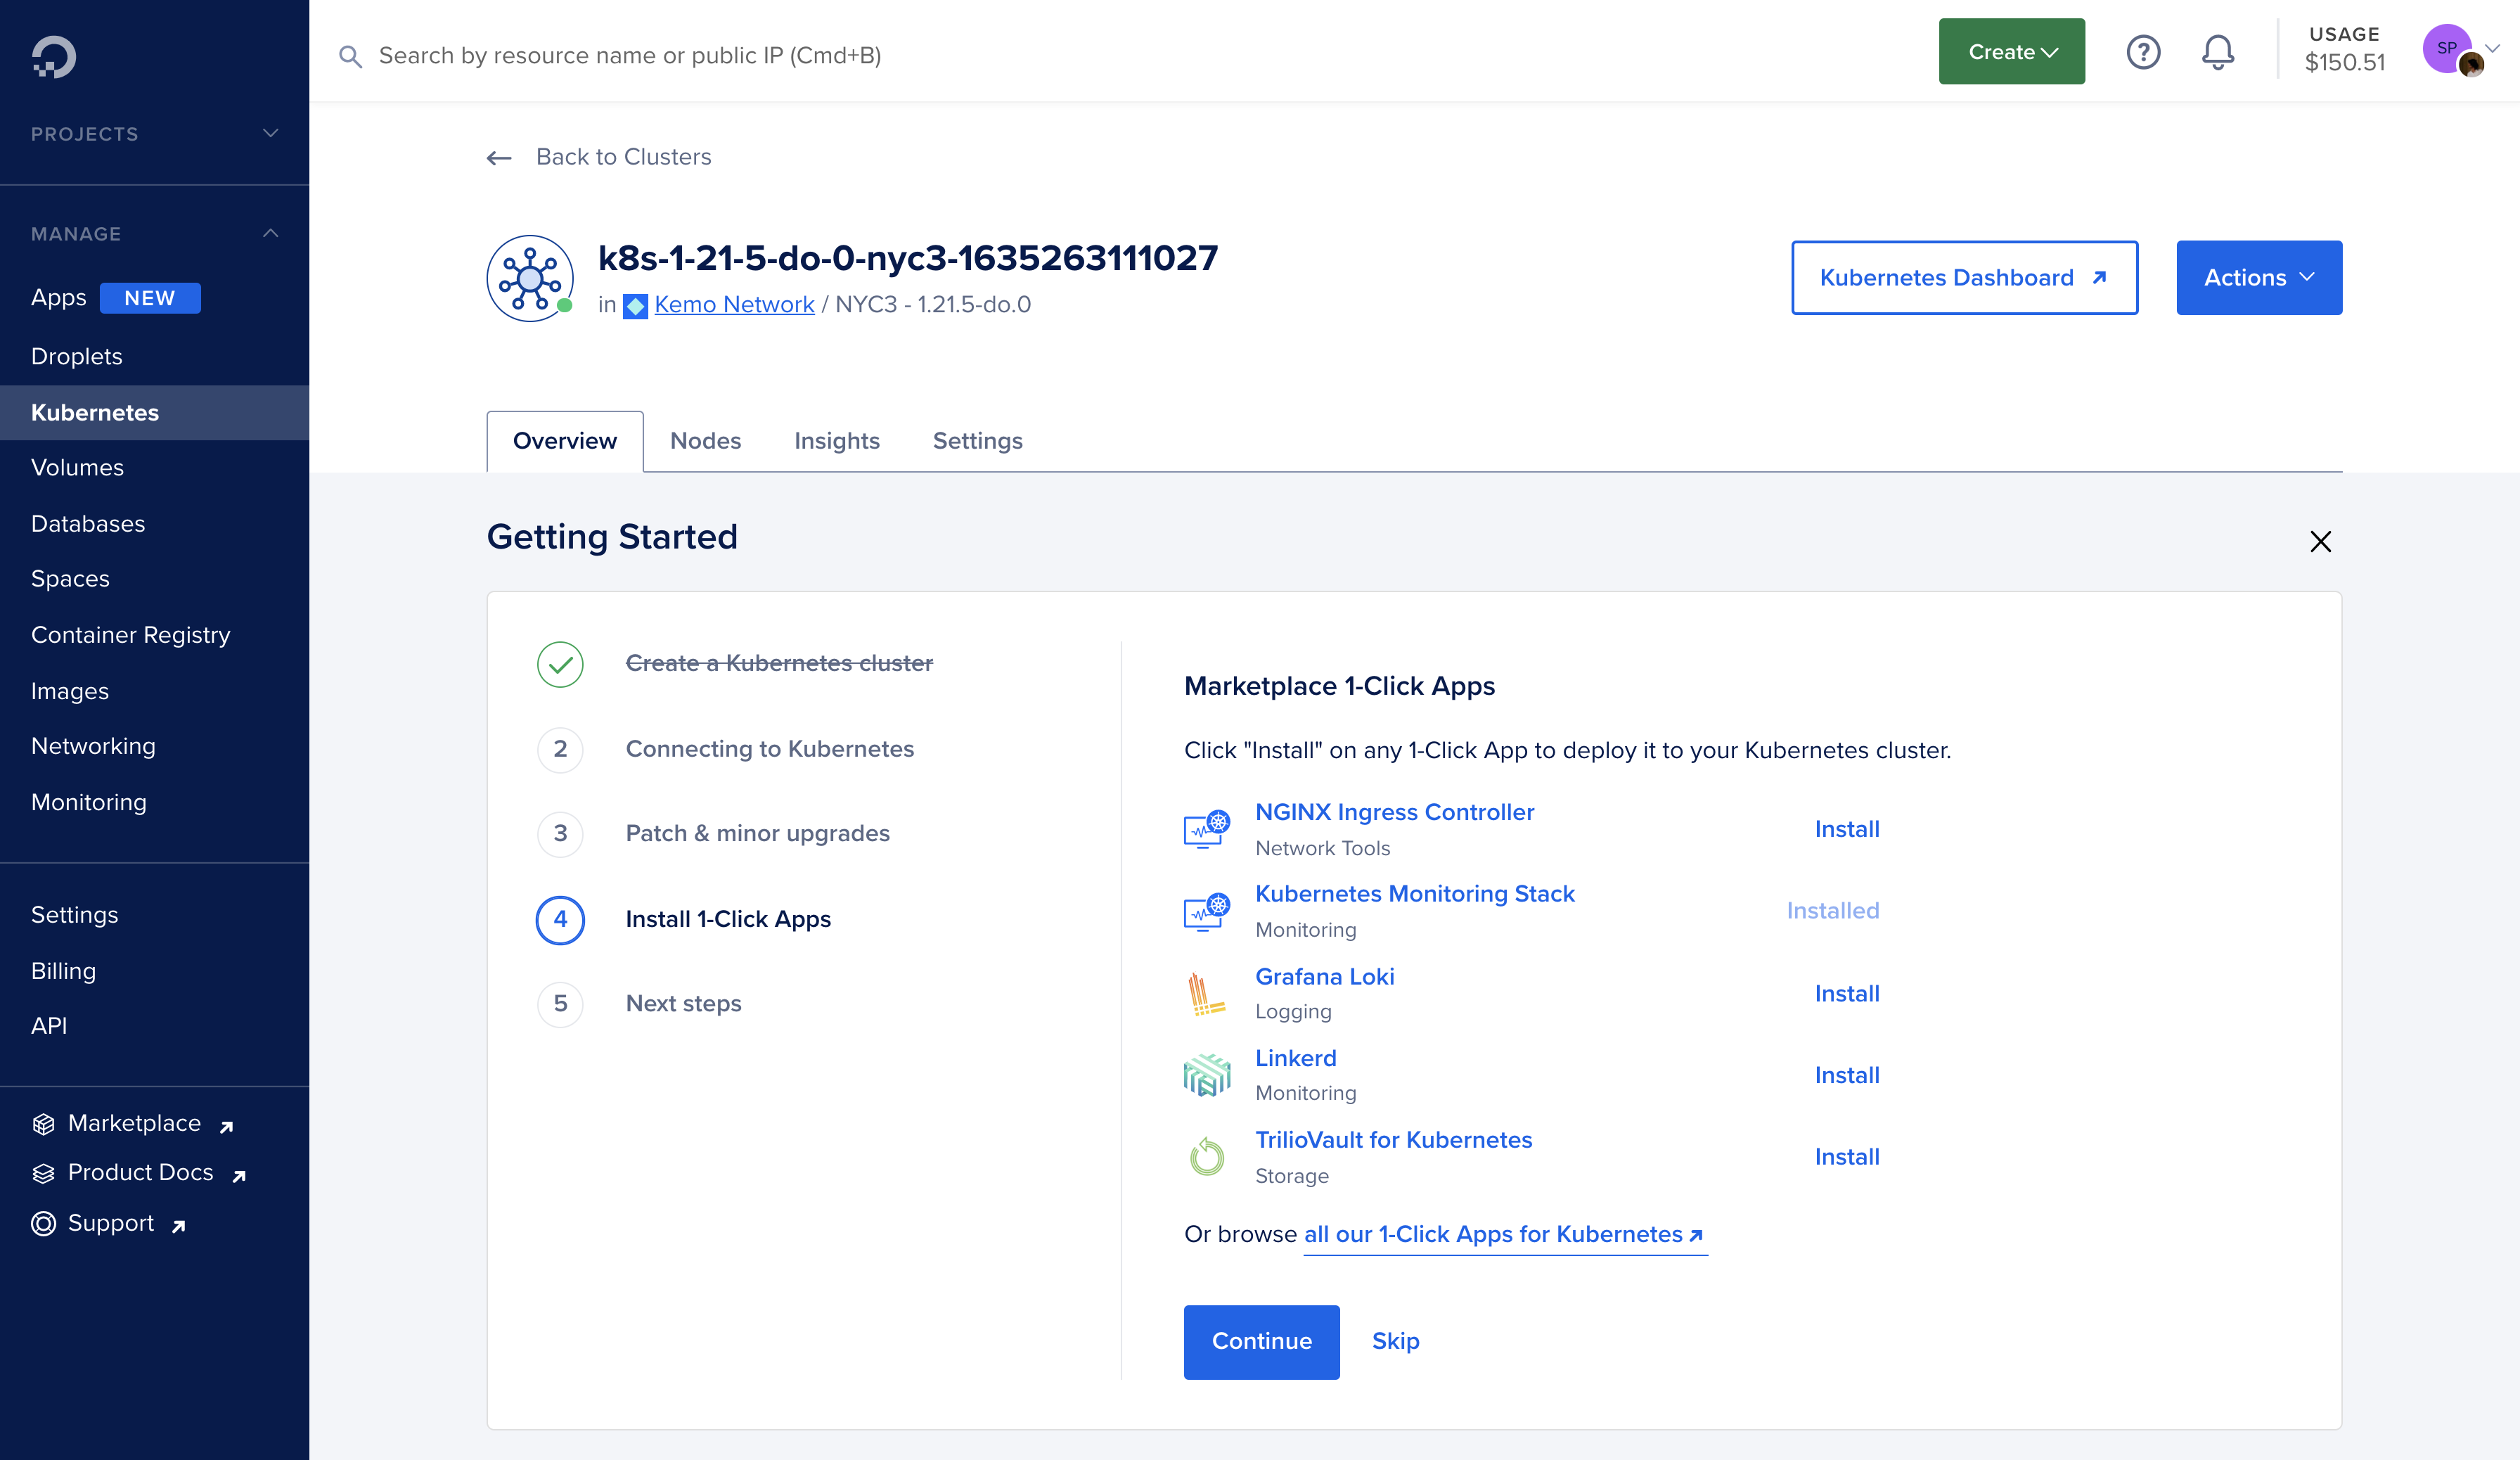Click the Grafana Loki app icon

click(1206, 994)
